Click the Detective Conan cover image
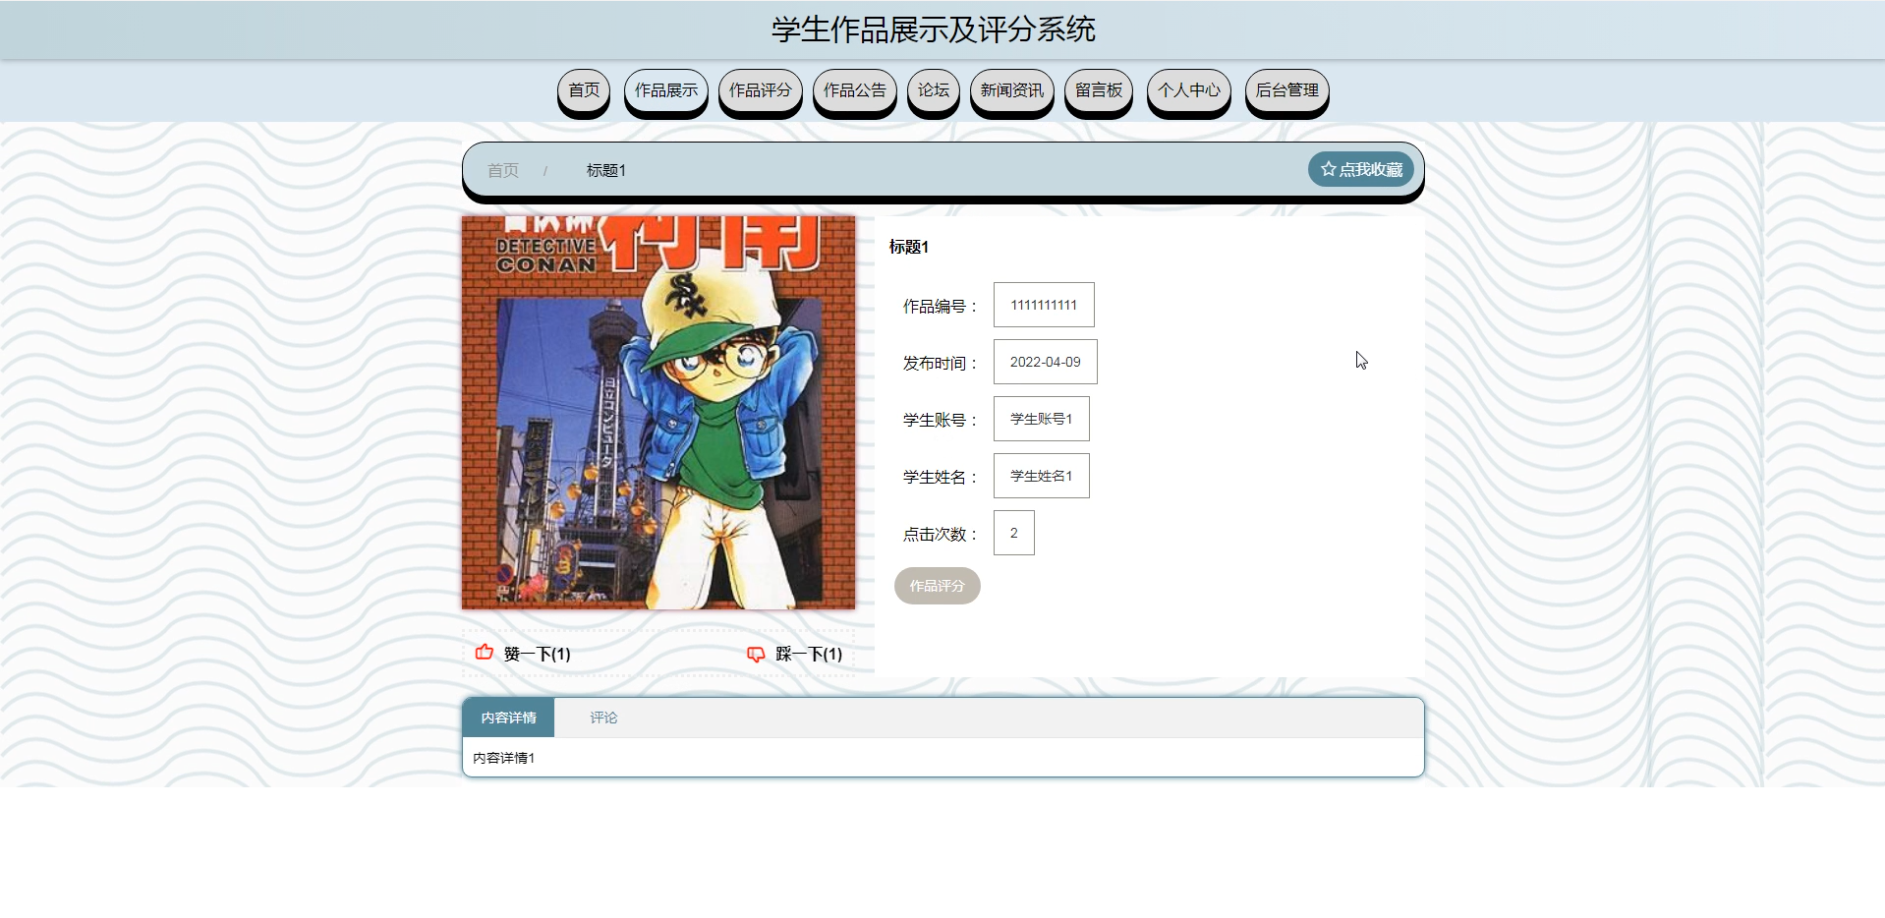The height and width of the screenshot is (918, 1885). pyautogui.click(x=658, y=412)
